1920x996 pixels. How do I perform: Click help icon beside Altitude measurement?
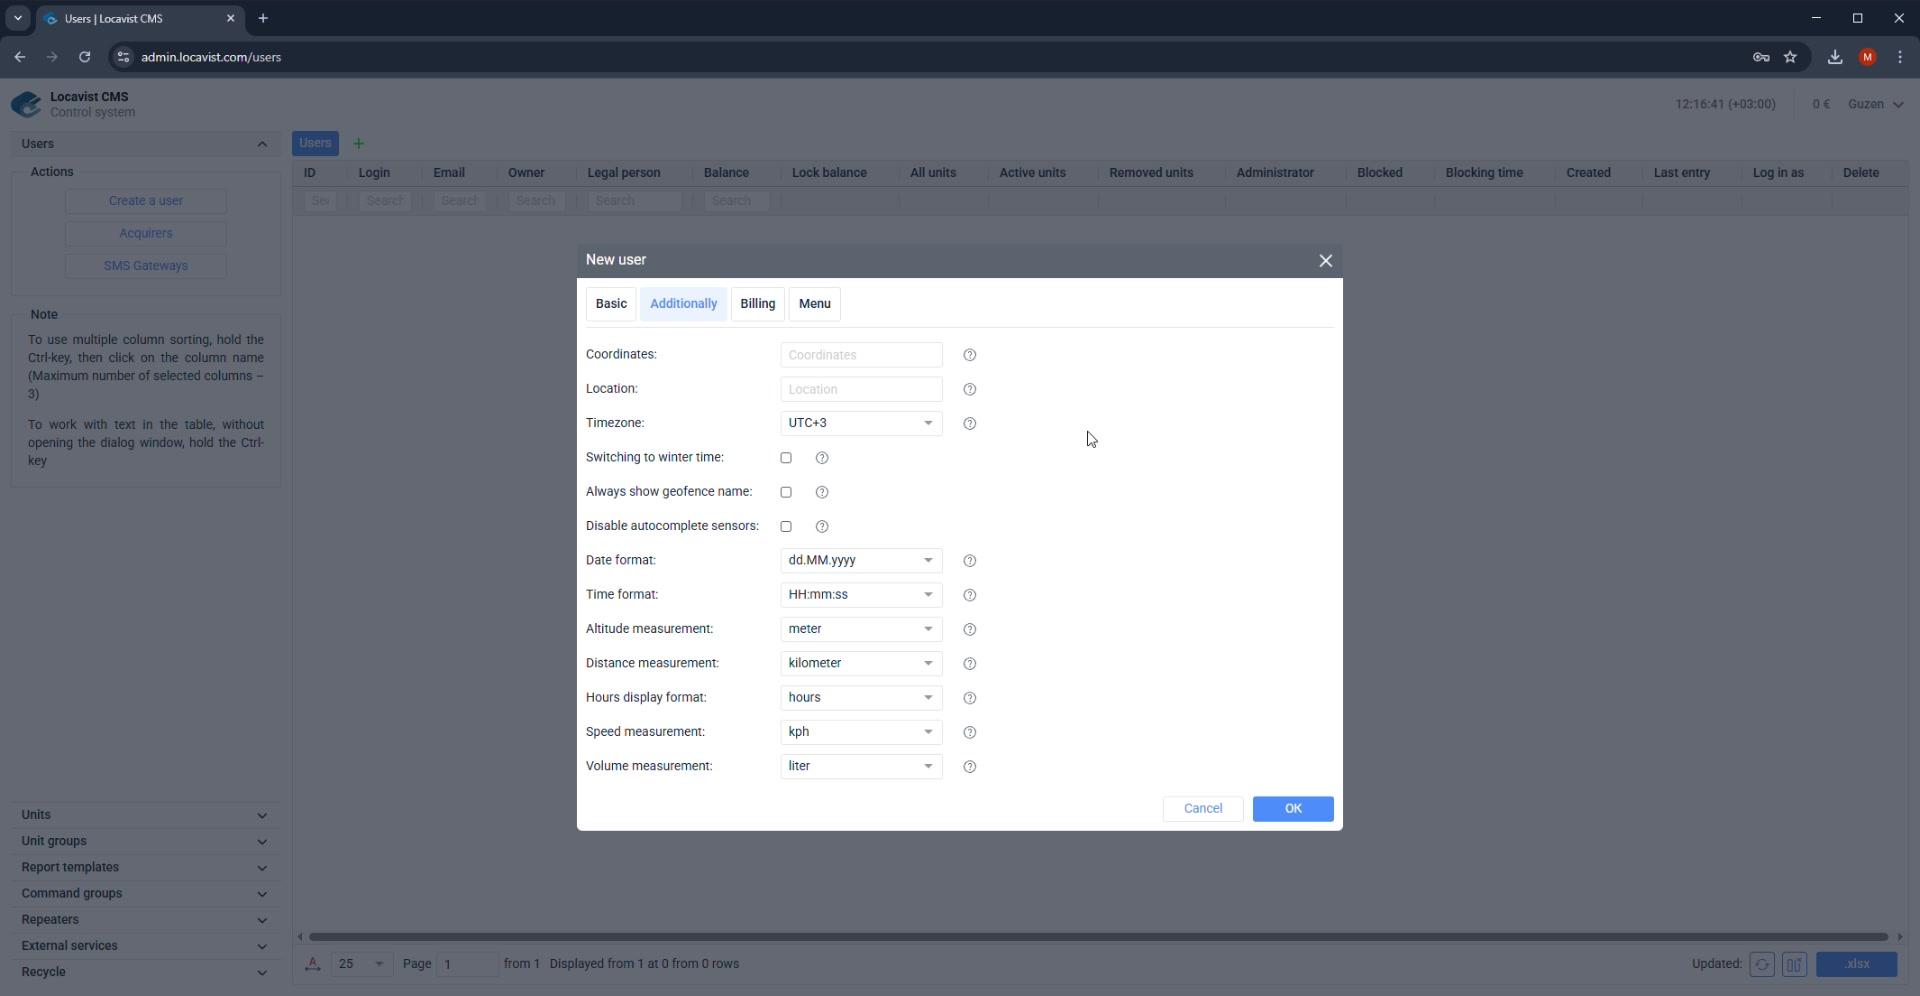969,629
